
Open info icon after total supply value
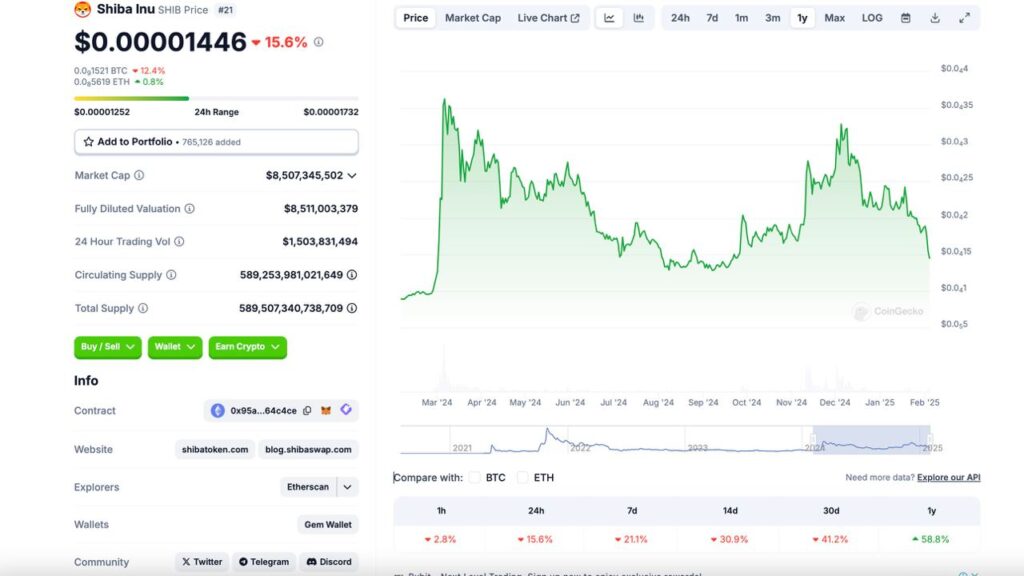[352, 308]
